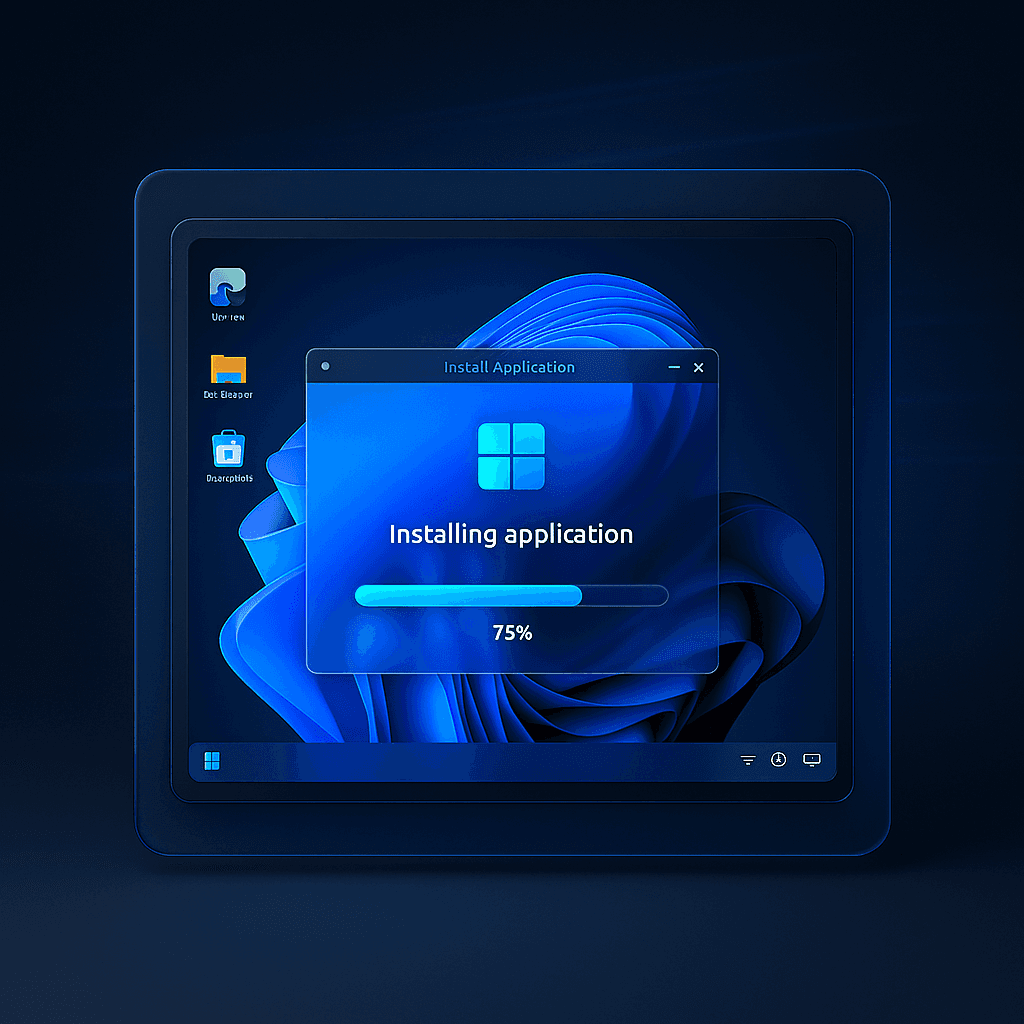Click the installation progress bar
Image resolution: width=1024 pixels, height=1024 pixels.
coord(511,596)
